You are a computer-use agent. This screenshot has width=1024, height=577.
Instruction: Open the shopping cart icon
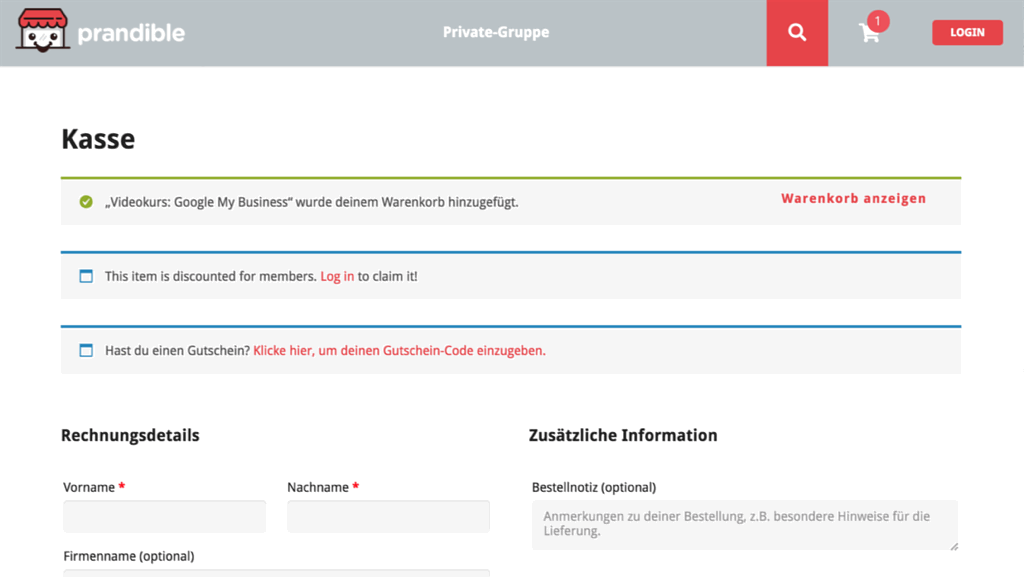pyautogui.click(x=869, y=34)
